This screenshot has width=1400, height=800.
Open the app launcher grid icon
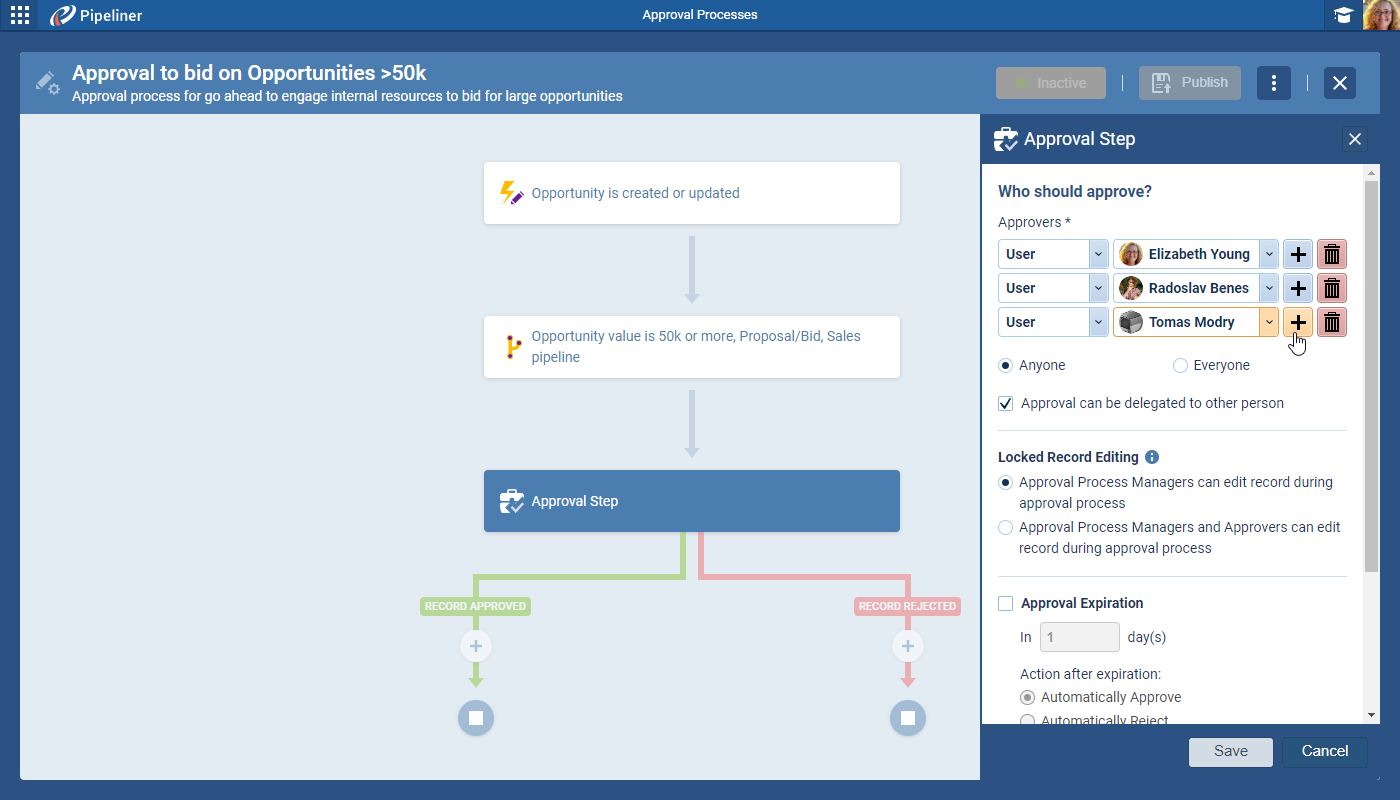[x=20, y=15]
